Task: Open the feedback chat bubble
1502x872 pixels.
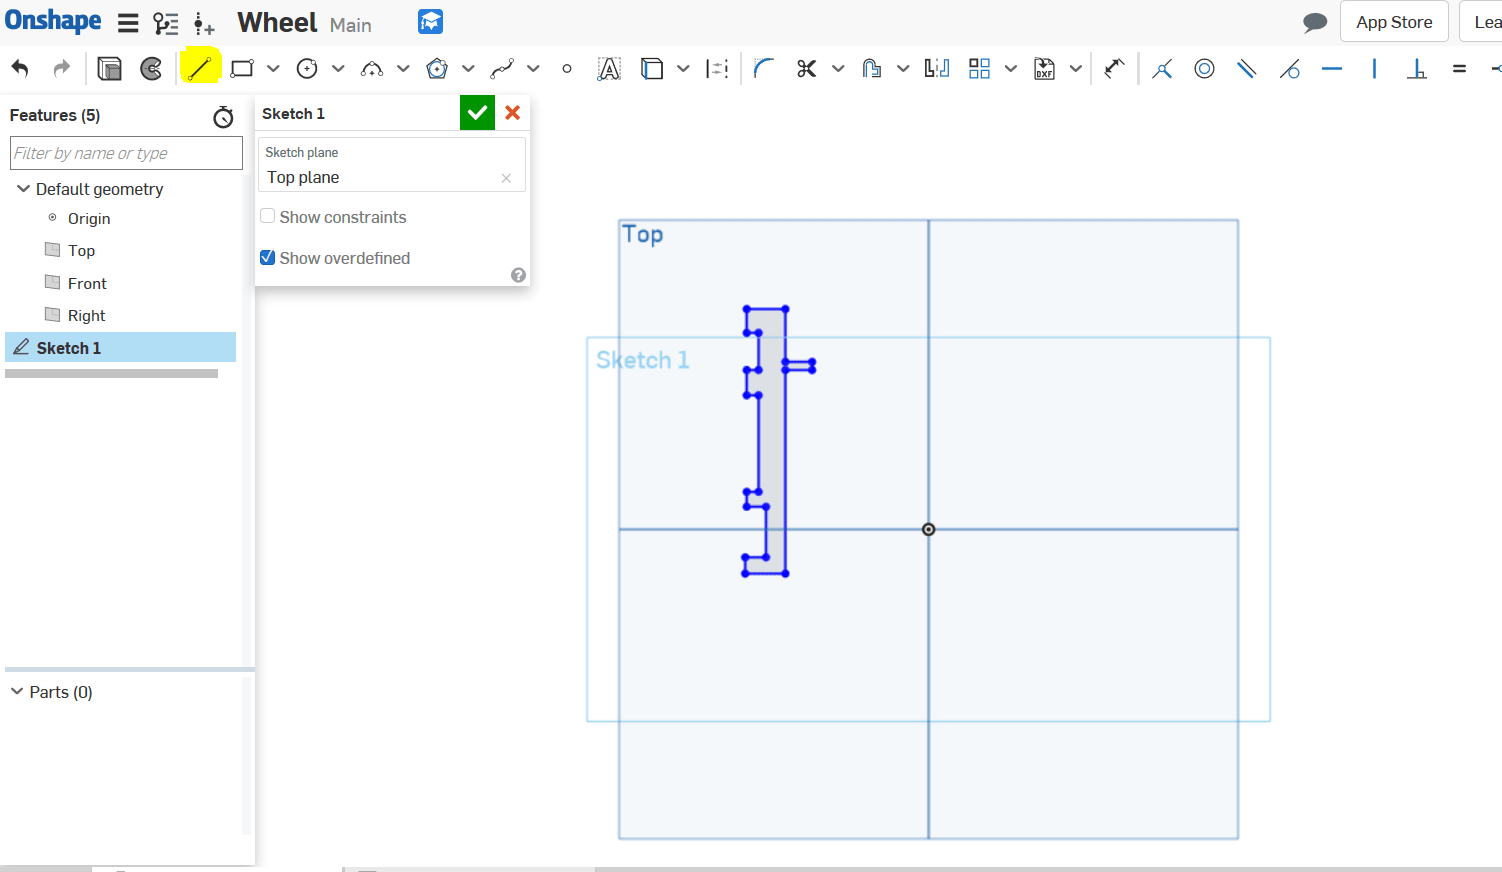Action: (x=1315, y=22)
